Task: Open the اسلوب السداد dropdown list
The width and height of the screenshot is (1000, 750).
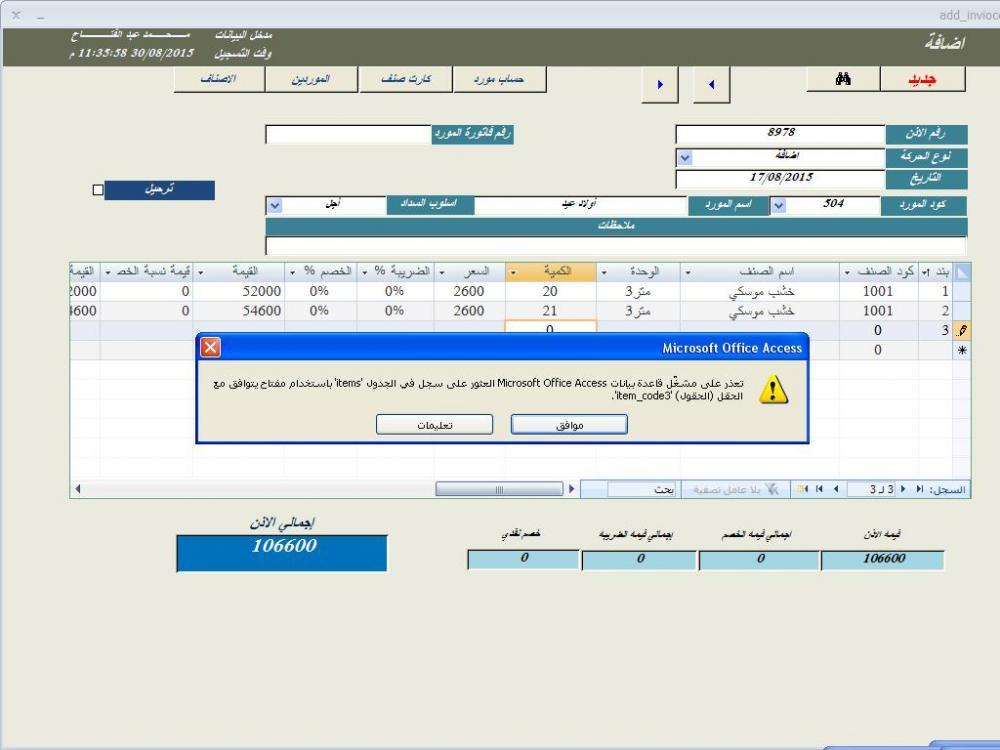Action: 276,205
